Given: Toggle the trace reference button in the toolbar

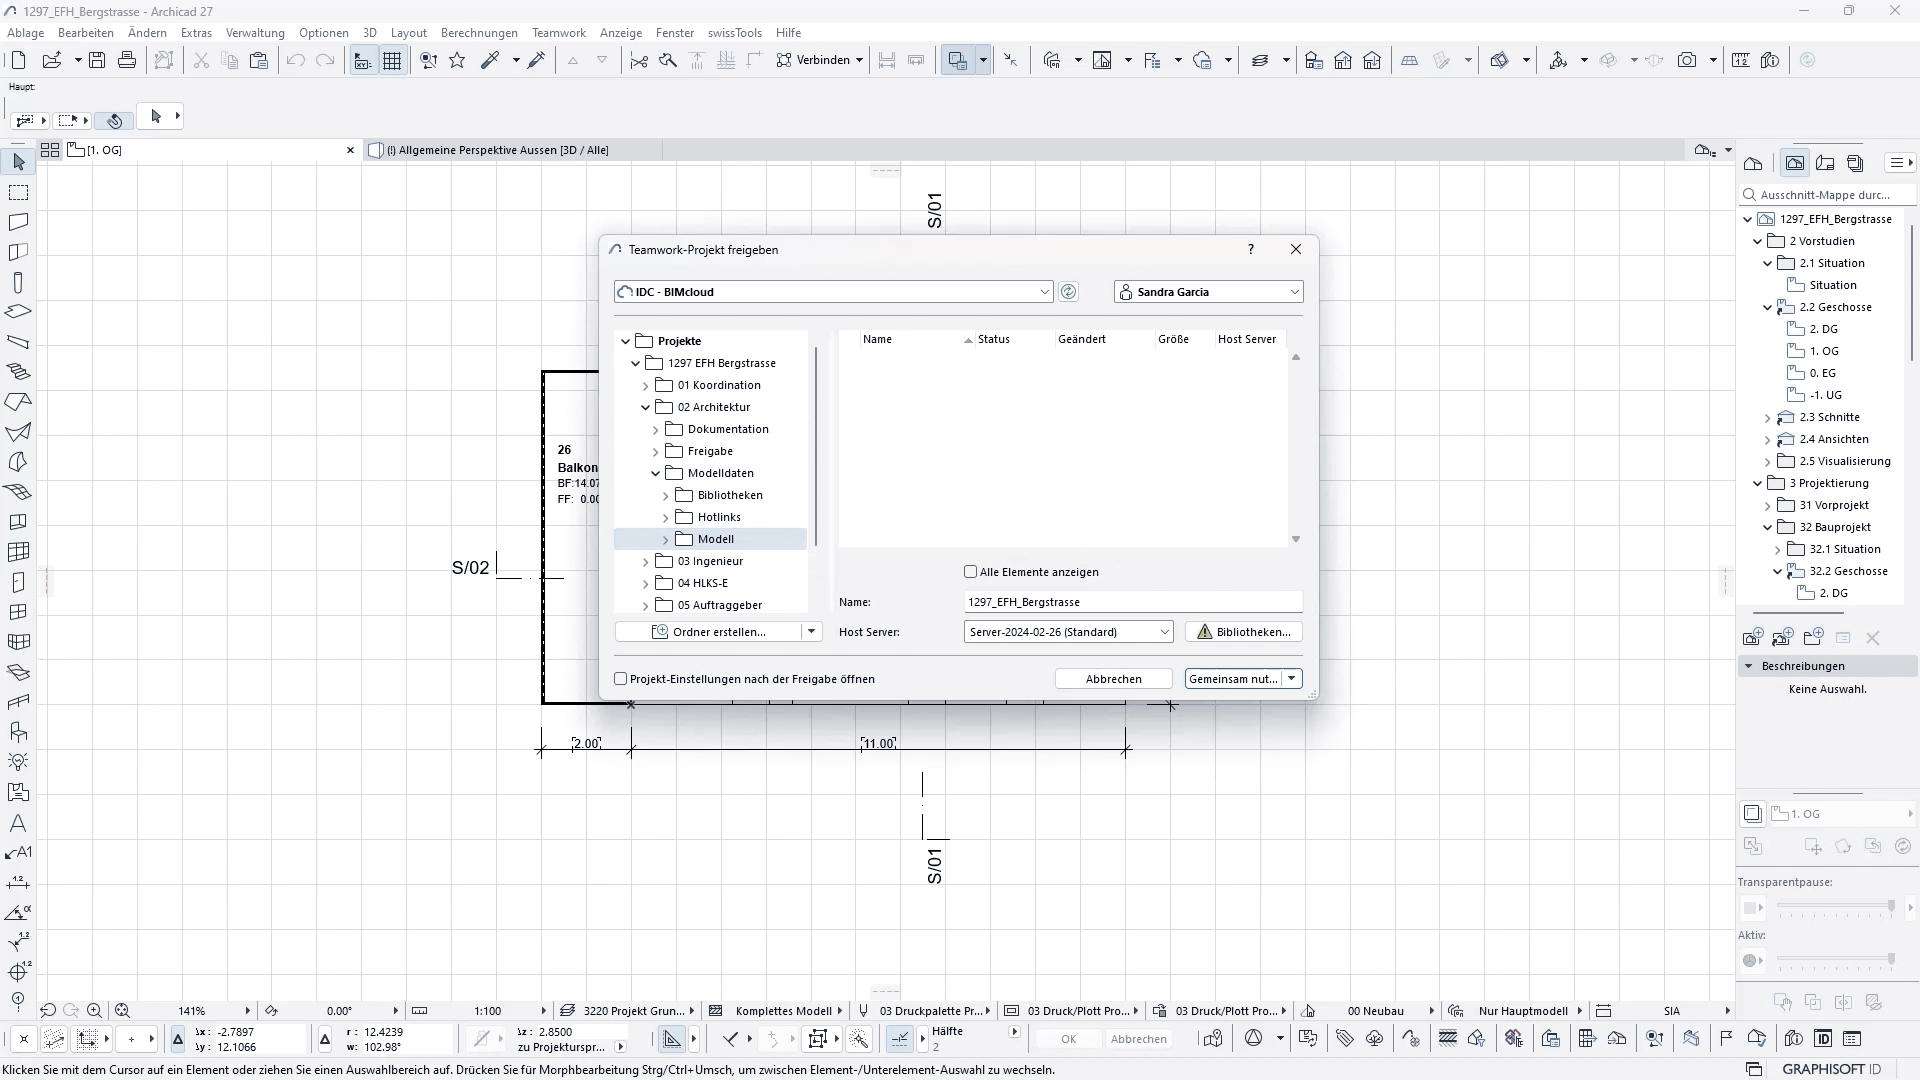Looking at the screenshot, I should [957, 60].
